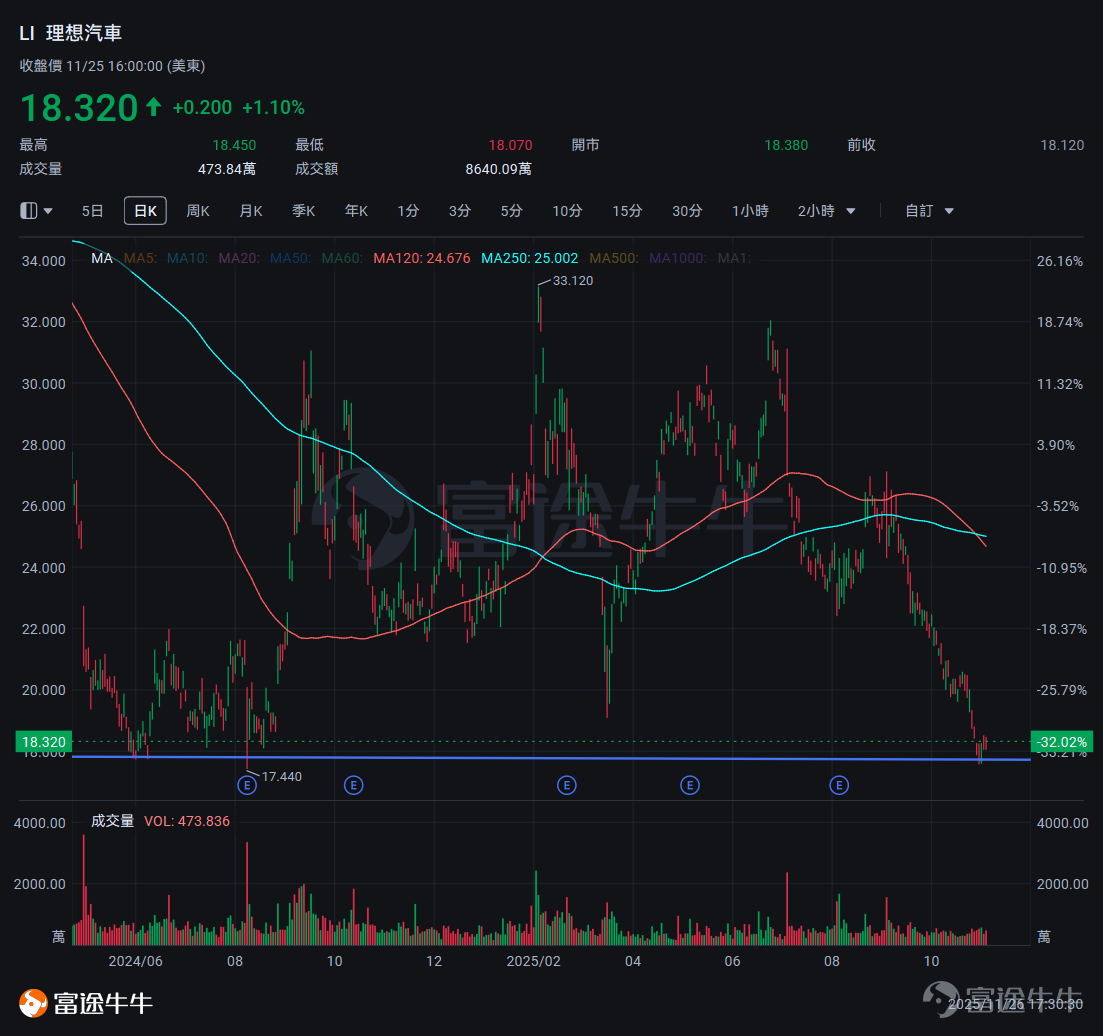Select the 年K chart tab
The width and height of the screenshot is (1103, 1036).
click(x=356, y=210)
